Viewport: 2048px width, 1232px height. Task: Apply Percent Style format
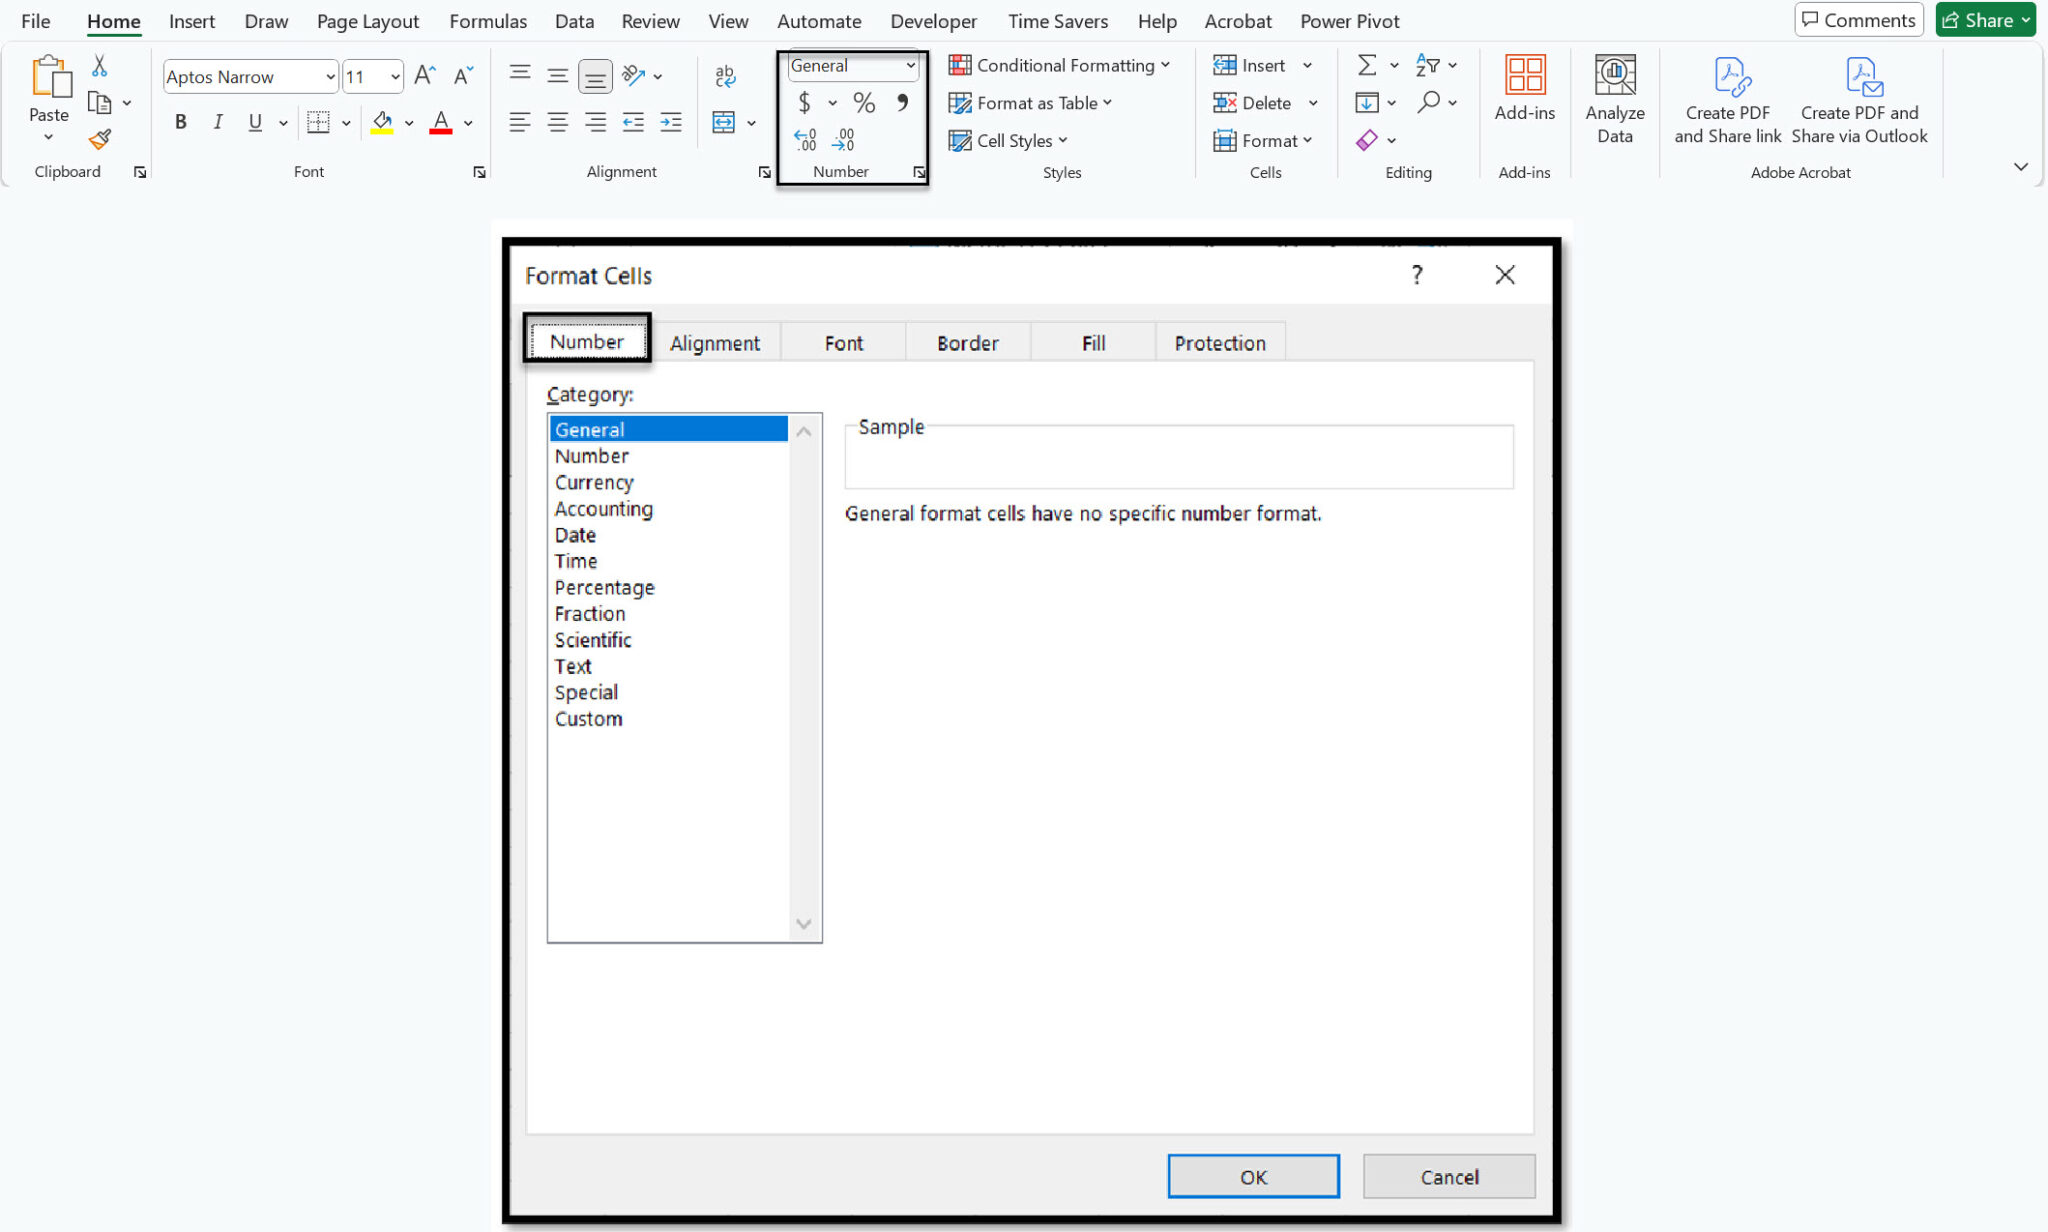tap(864, 102)
